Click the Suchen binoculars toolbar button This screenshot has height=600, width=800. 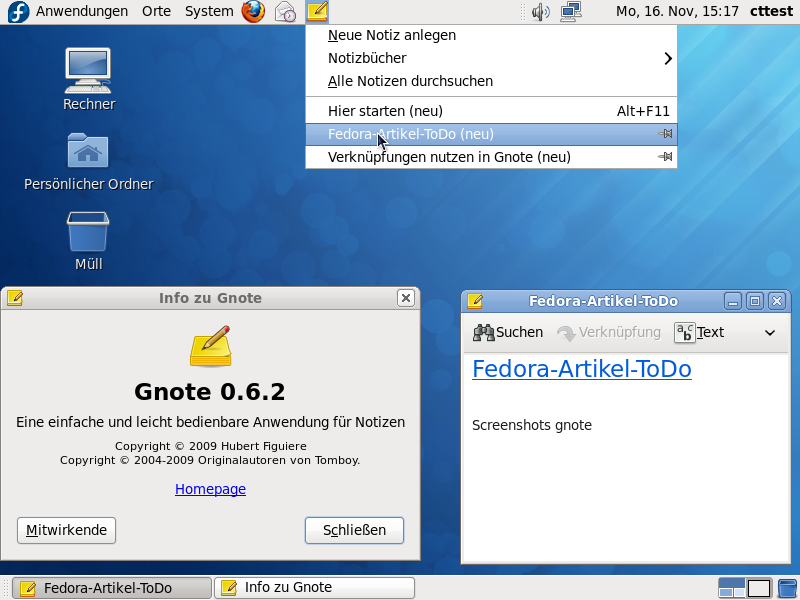(508, 332)
